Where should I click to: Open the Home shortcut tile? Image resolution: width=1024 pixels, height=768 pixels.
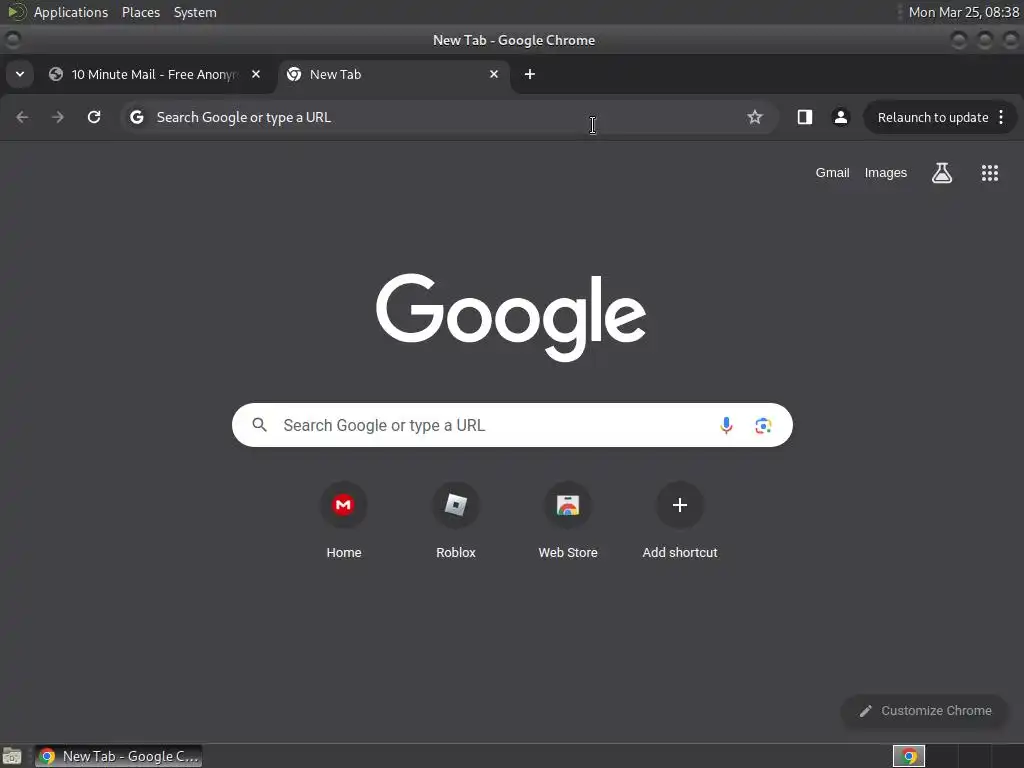(x=344, y=520)
